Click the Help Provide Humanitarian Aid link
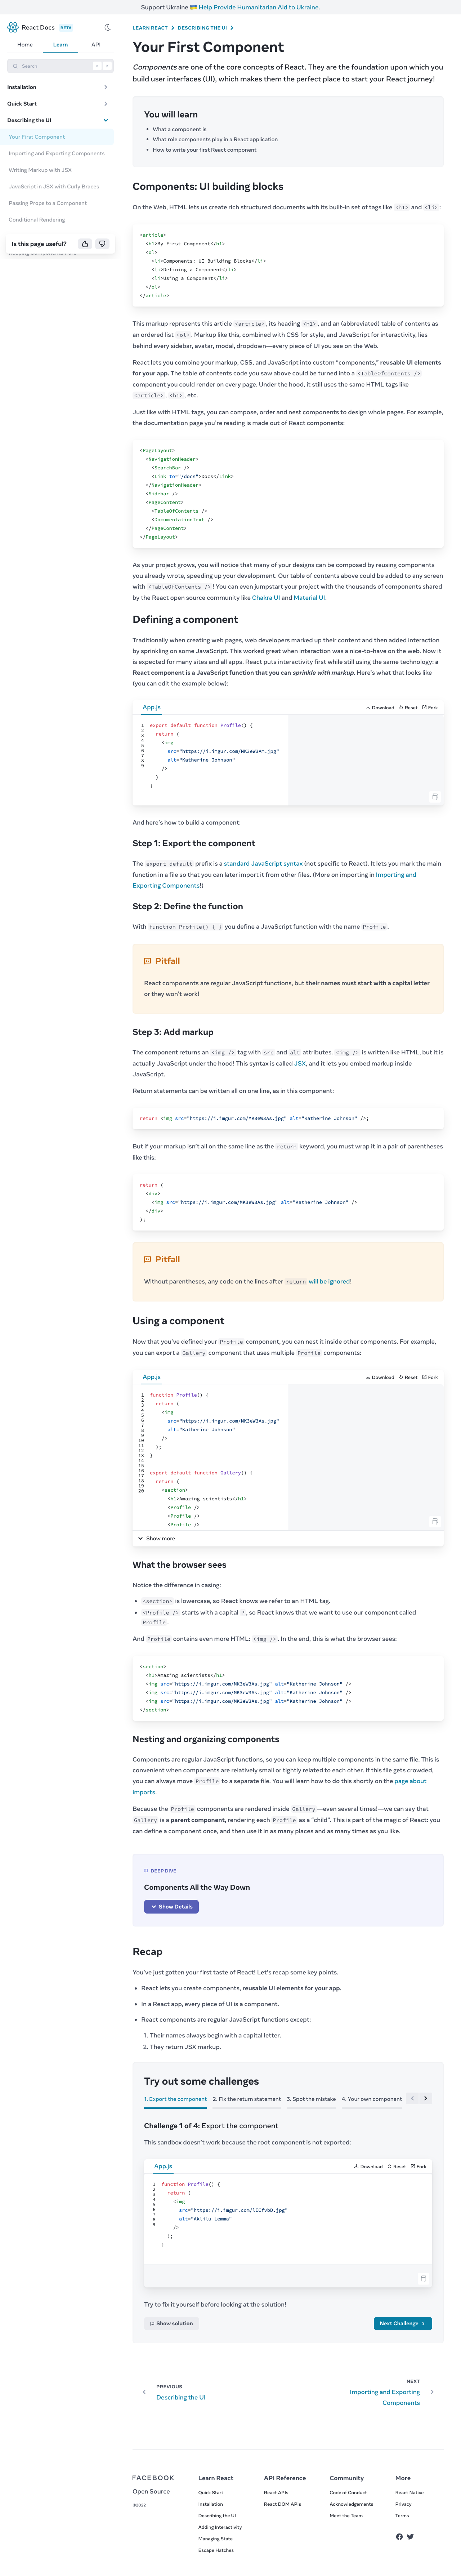 click(259, 7)
